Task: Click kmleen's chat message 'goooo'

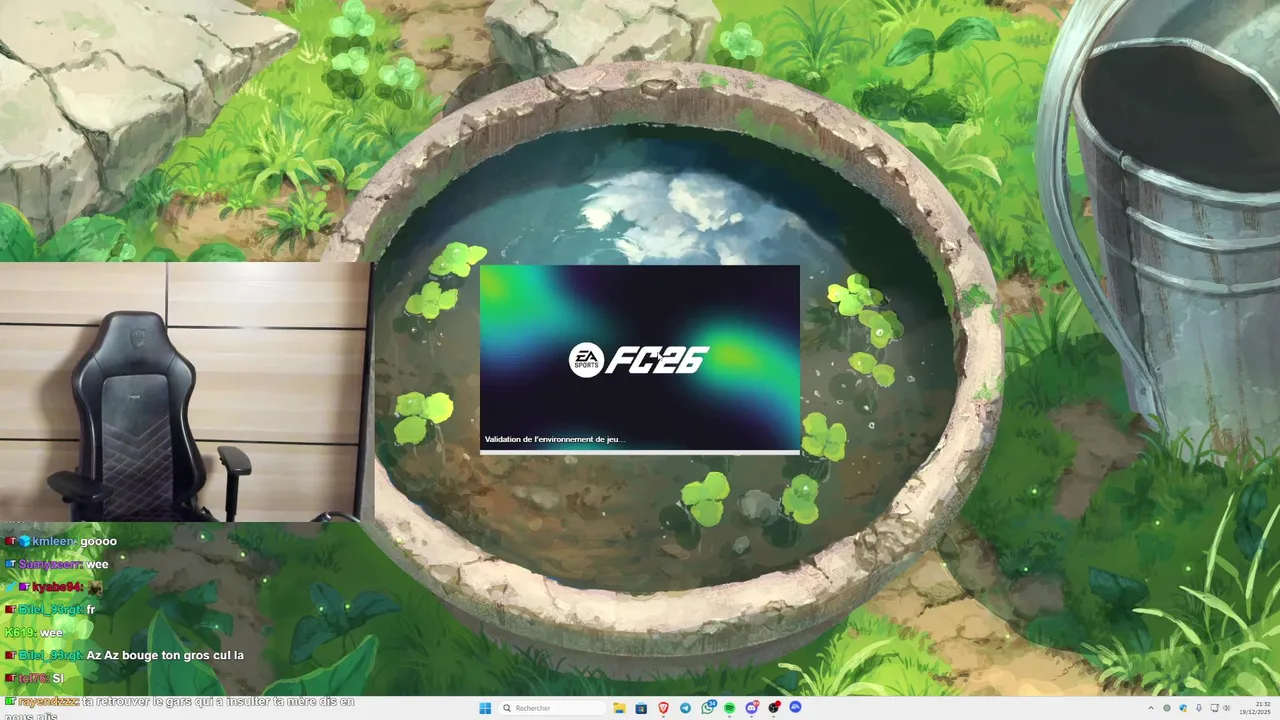Action: [x=99, y=541]
